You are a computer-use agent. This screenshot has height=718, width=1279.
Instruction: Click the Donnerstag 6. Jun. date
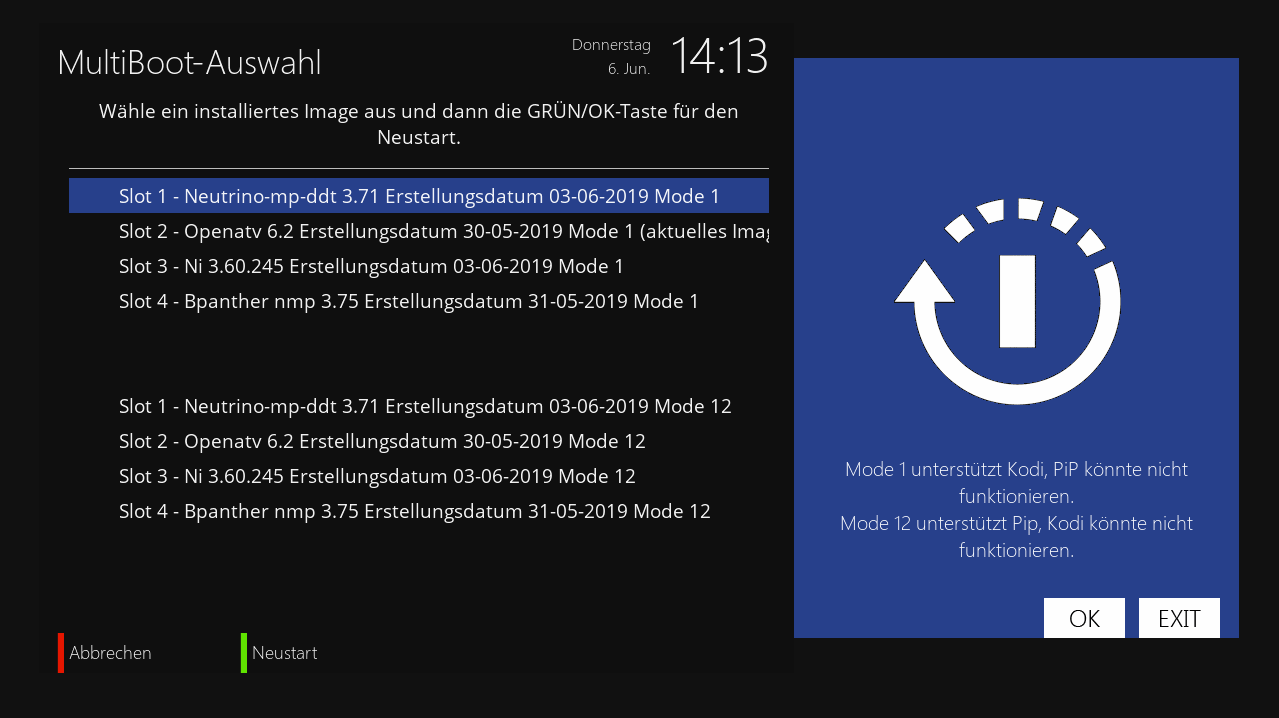point(611,57)
